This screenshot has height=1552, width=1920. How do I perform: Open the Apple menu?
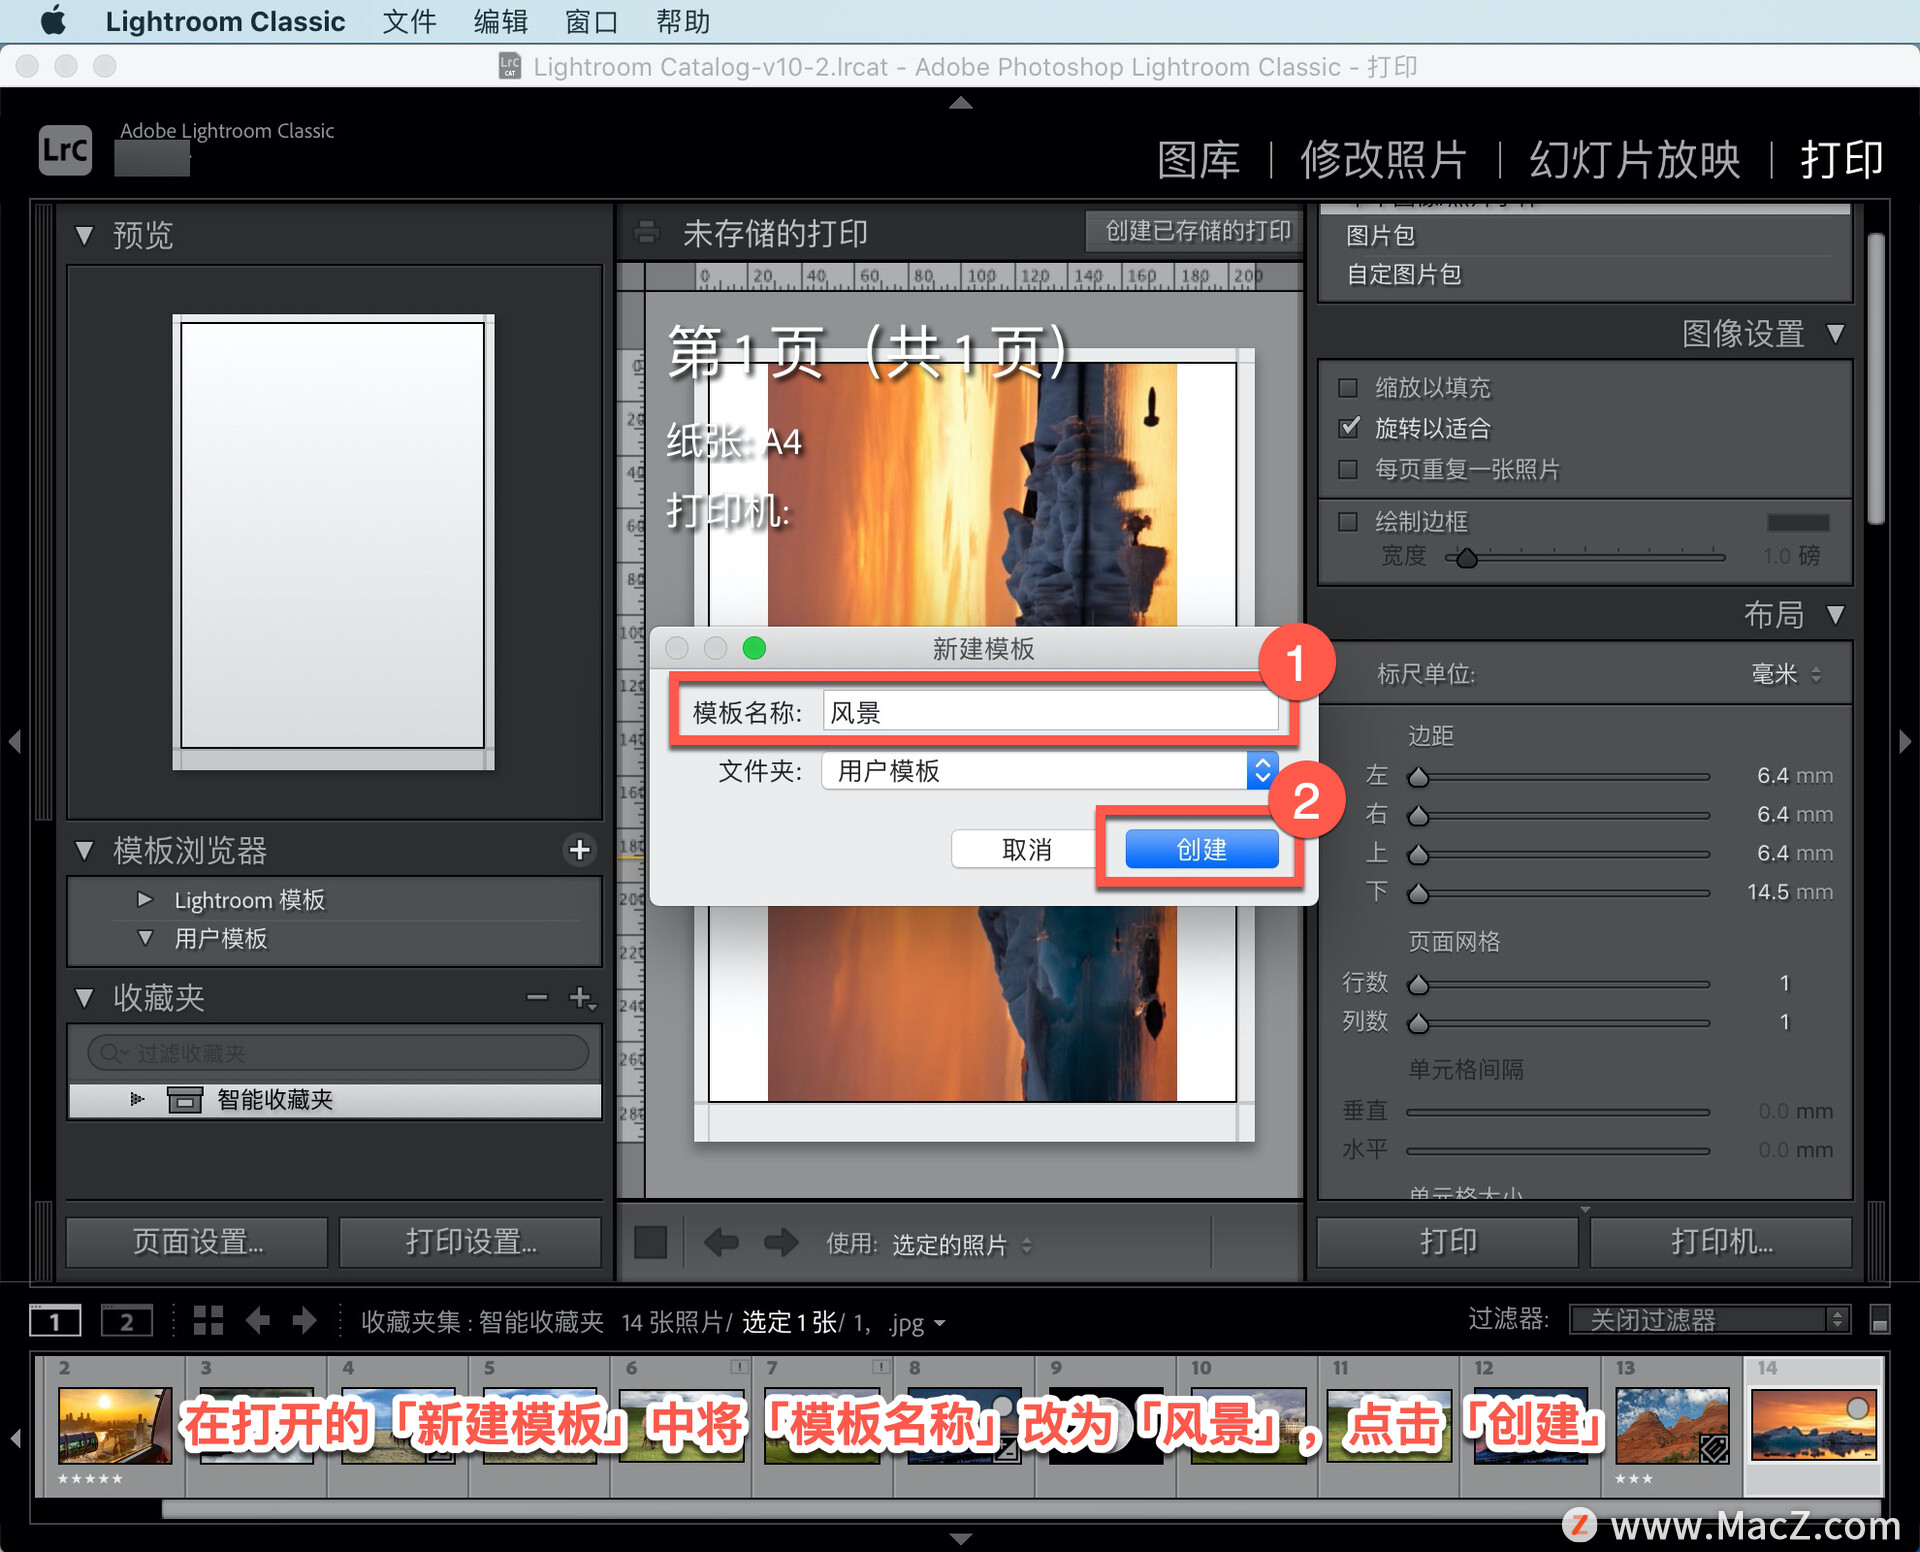coord(54,21)
